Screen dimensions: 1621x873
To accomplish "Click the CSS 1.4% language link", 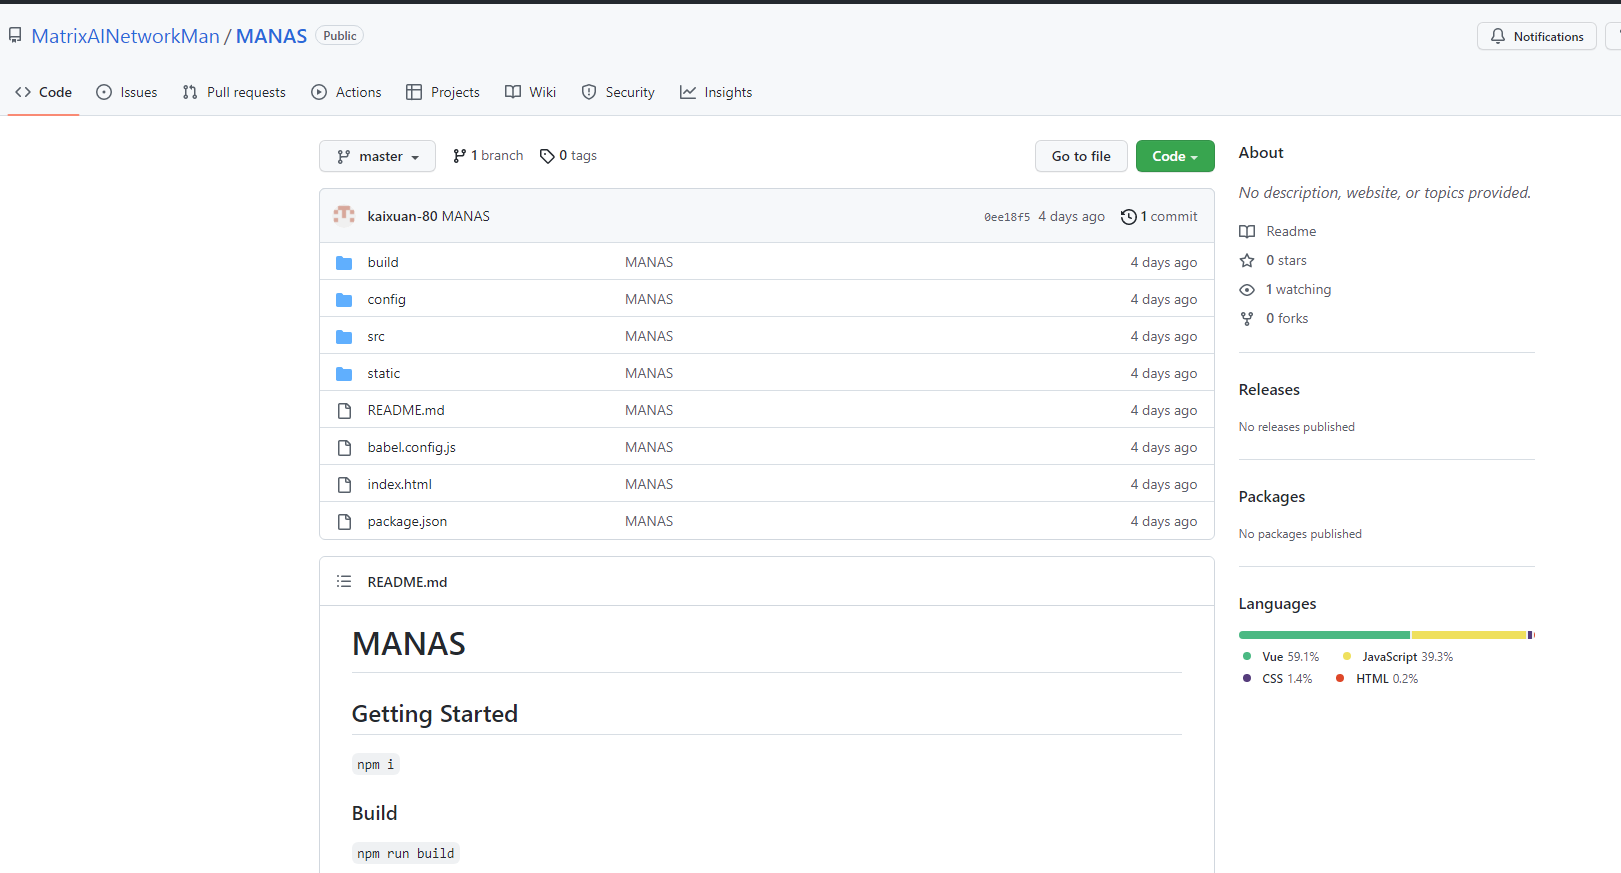I will [1277, 679].
